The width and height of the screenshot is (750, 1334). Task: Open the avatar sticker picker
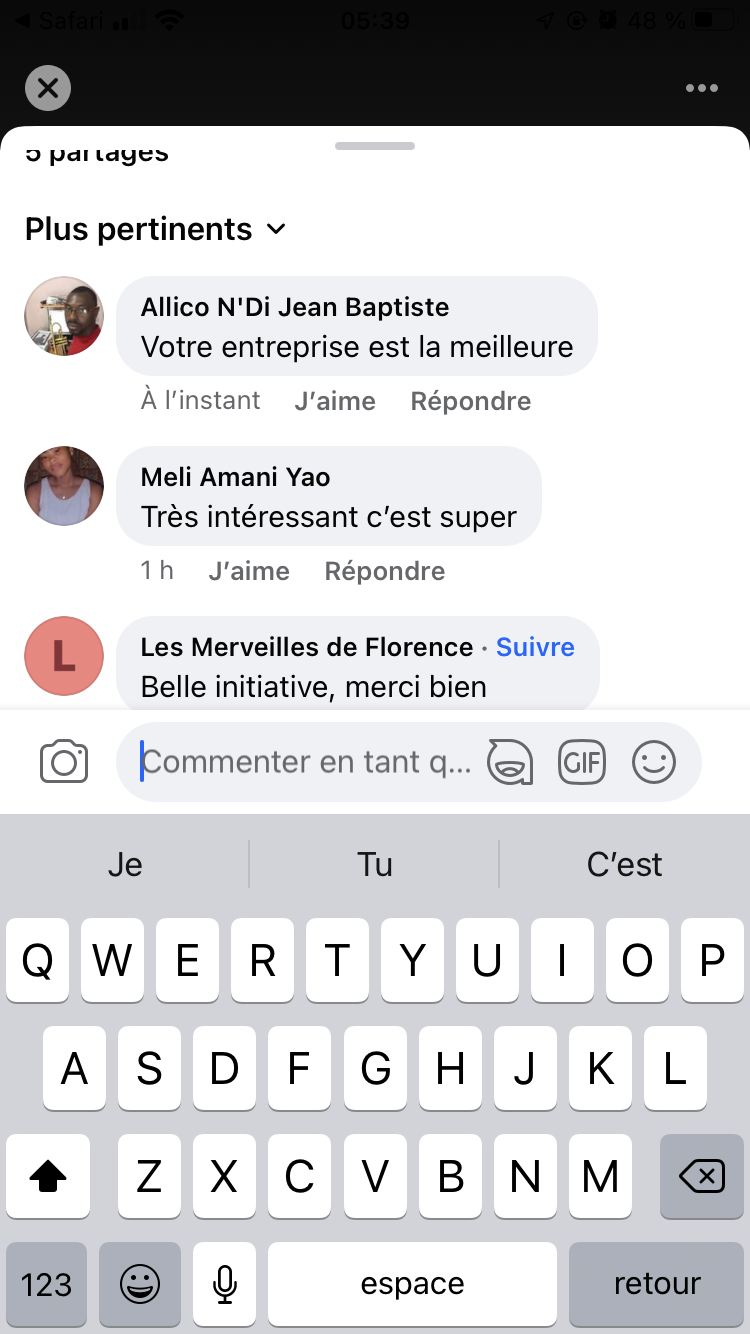(x=509, y=762)
